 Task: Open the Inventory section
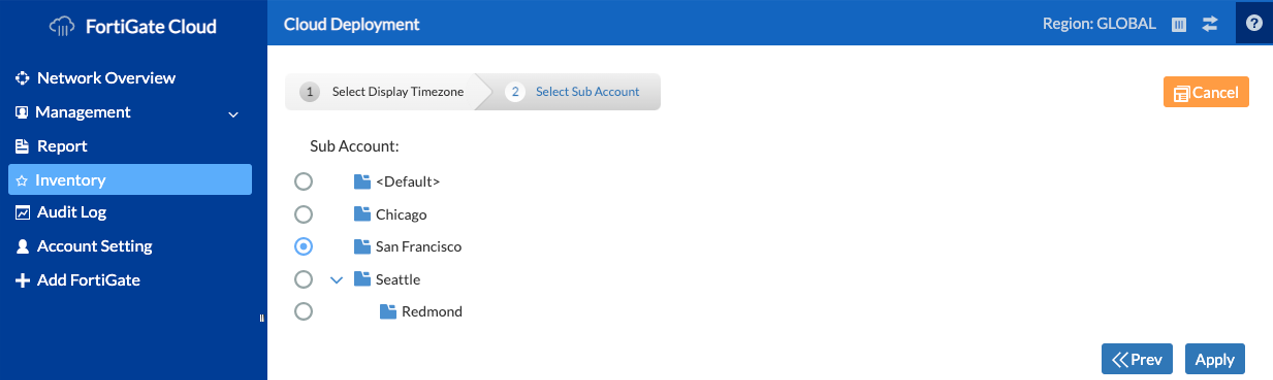pyautogui.click(x=130, y=179)
